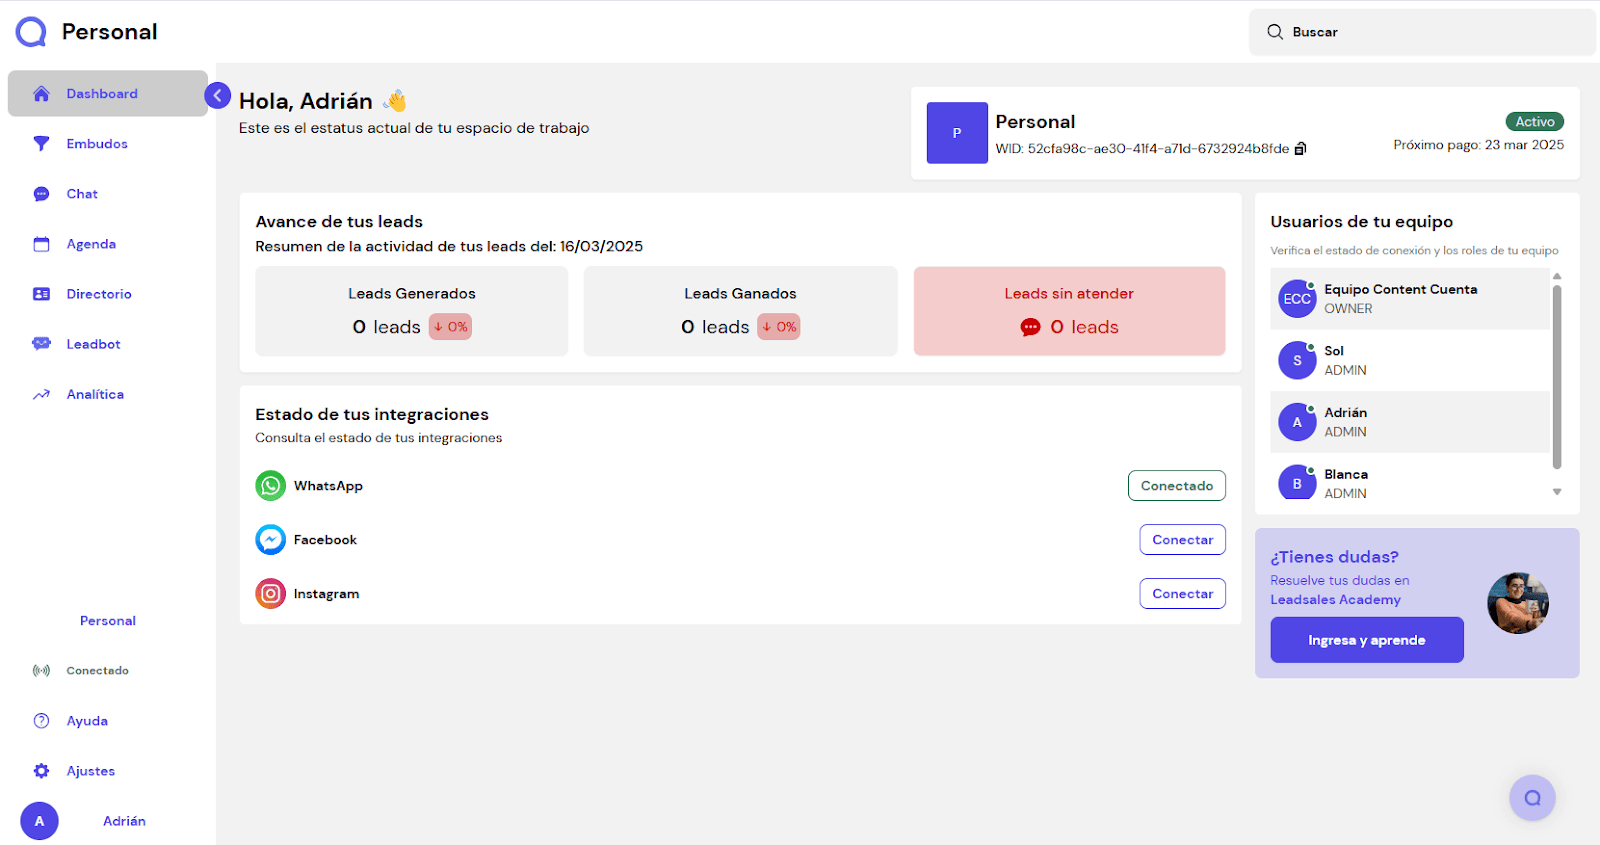
Task: Click the Activo status badge
Action: click(x=1534, y=122)
